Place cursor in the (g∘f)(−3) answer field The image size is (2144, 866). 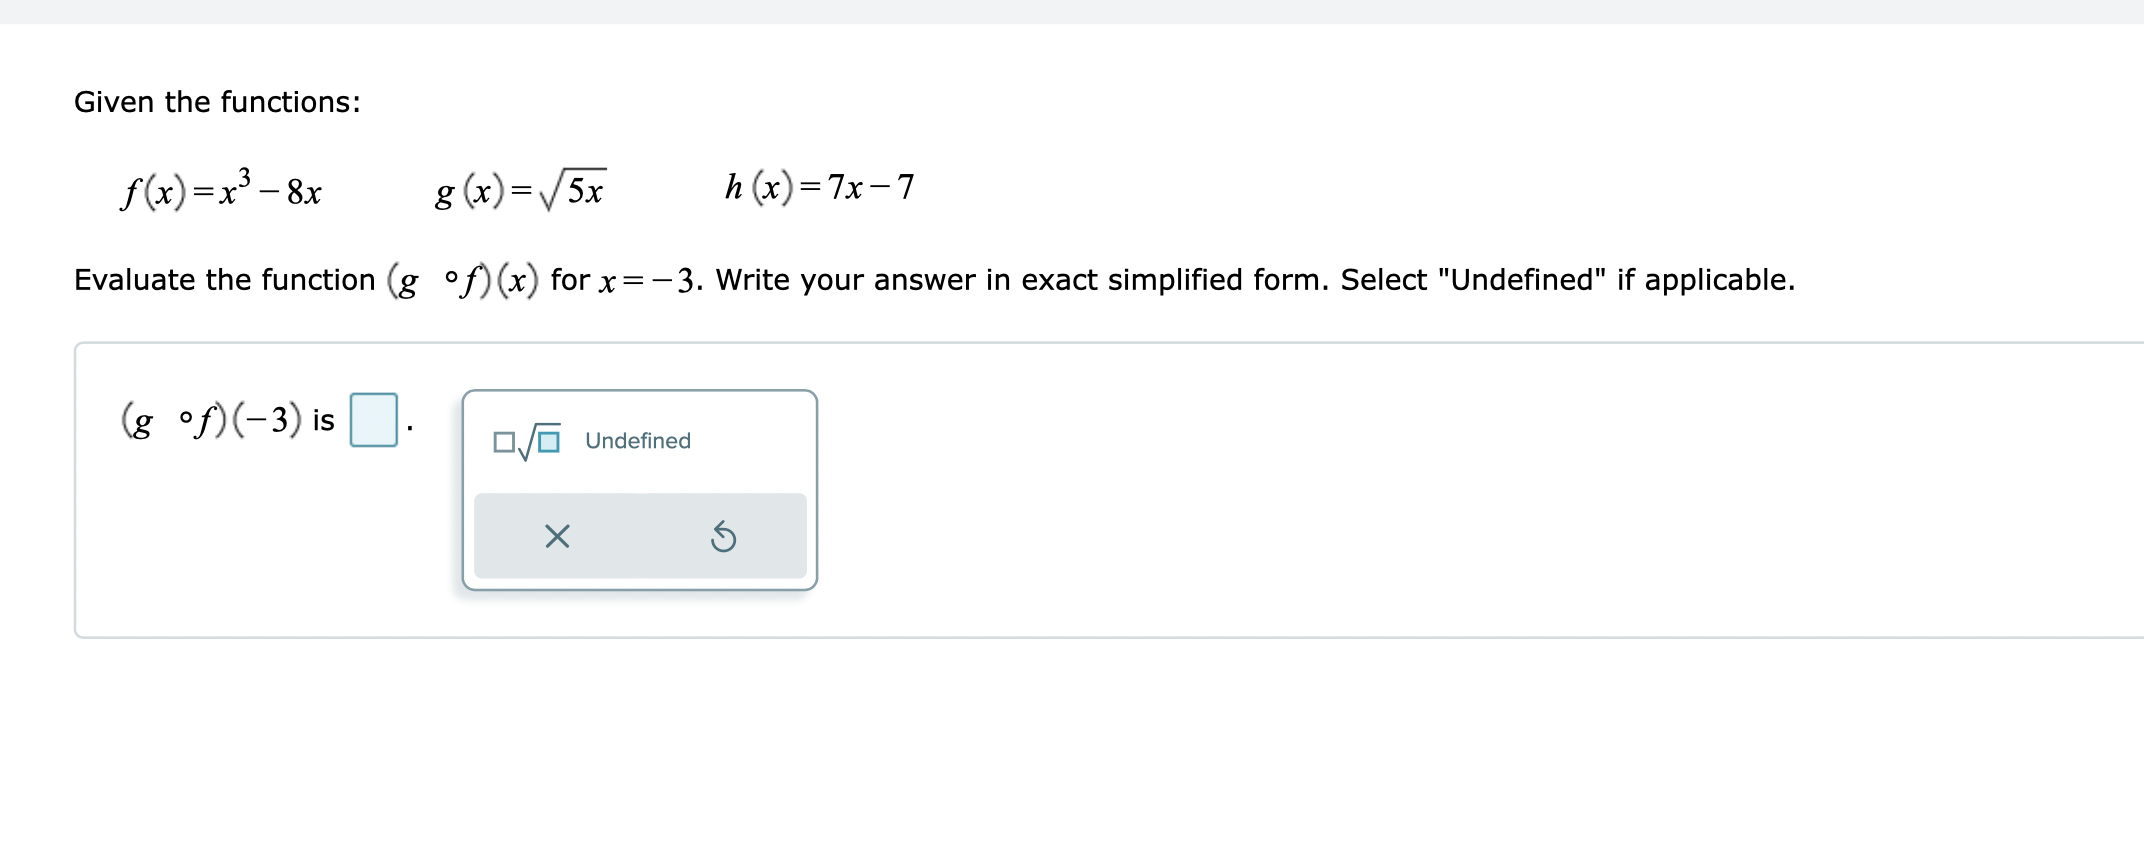[373, 420]
